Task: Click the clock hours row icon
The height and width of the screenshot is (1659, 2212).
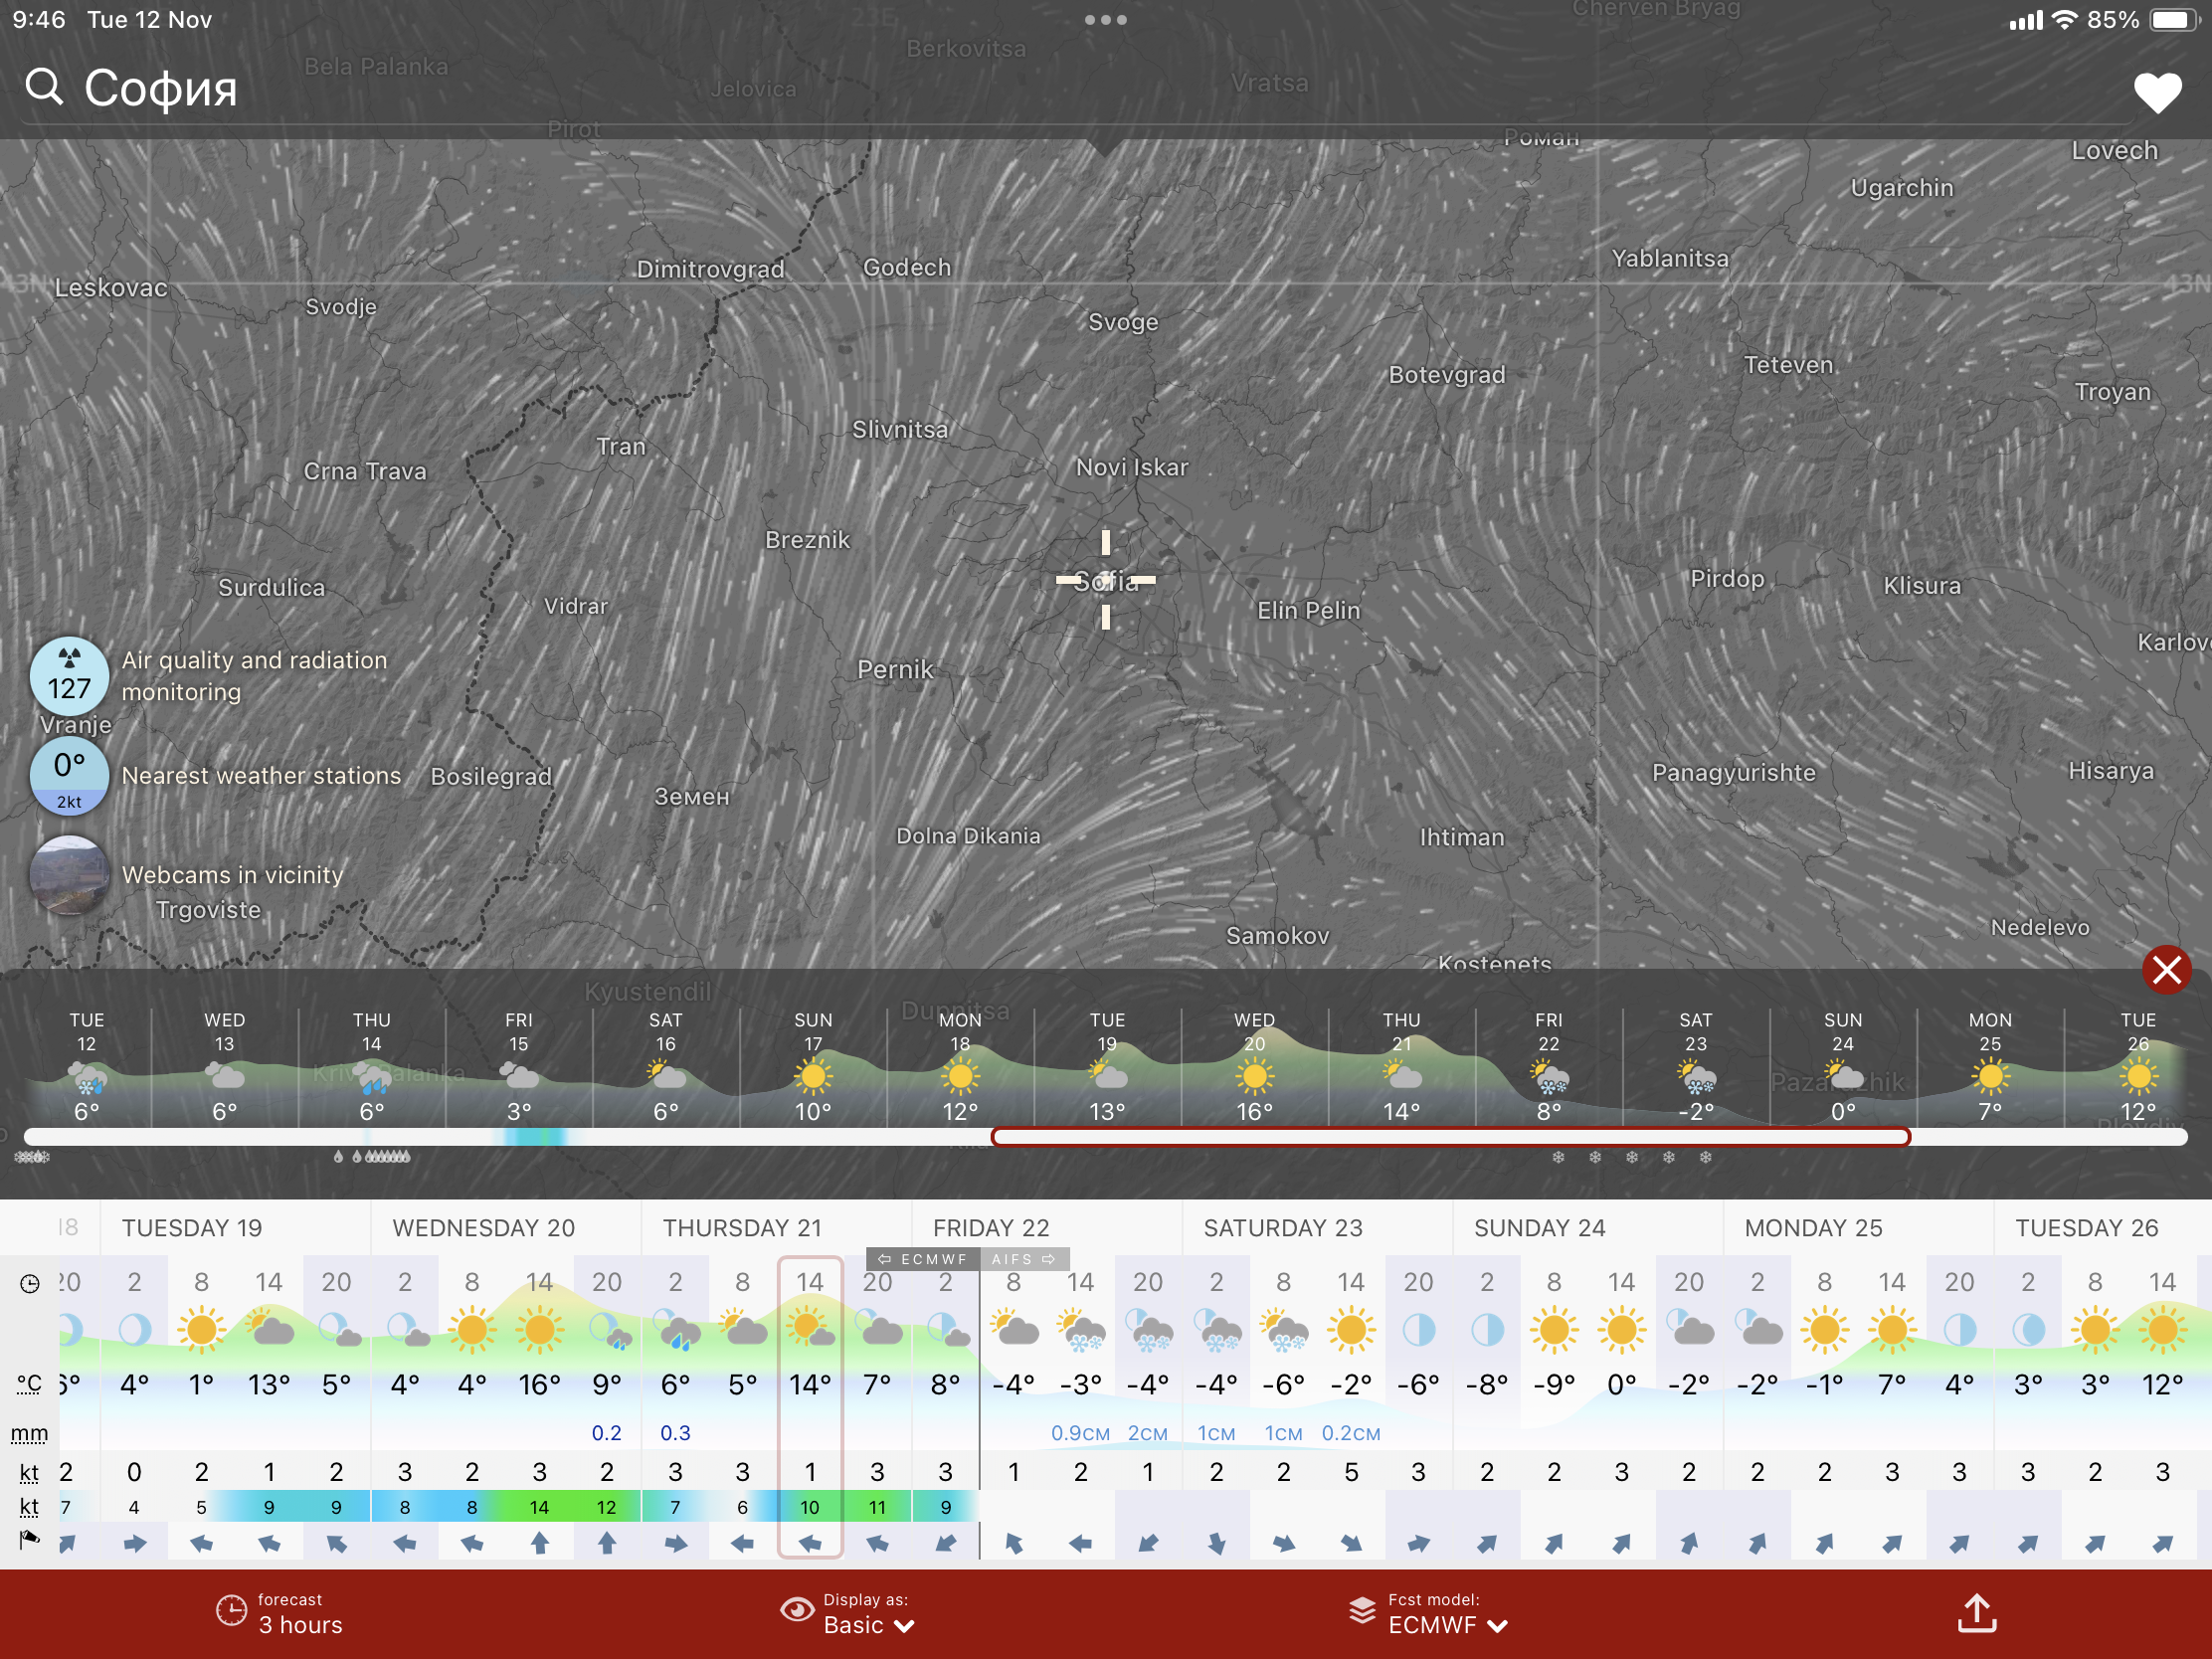Action: [30, 1283]
